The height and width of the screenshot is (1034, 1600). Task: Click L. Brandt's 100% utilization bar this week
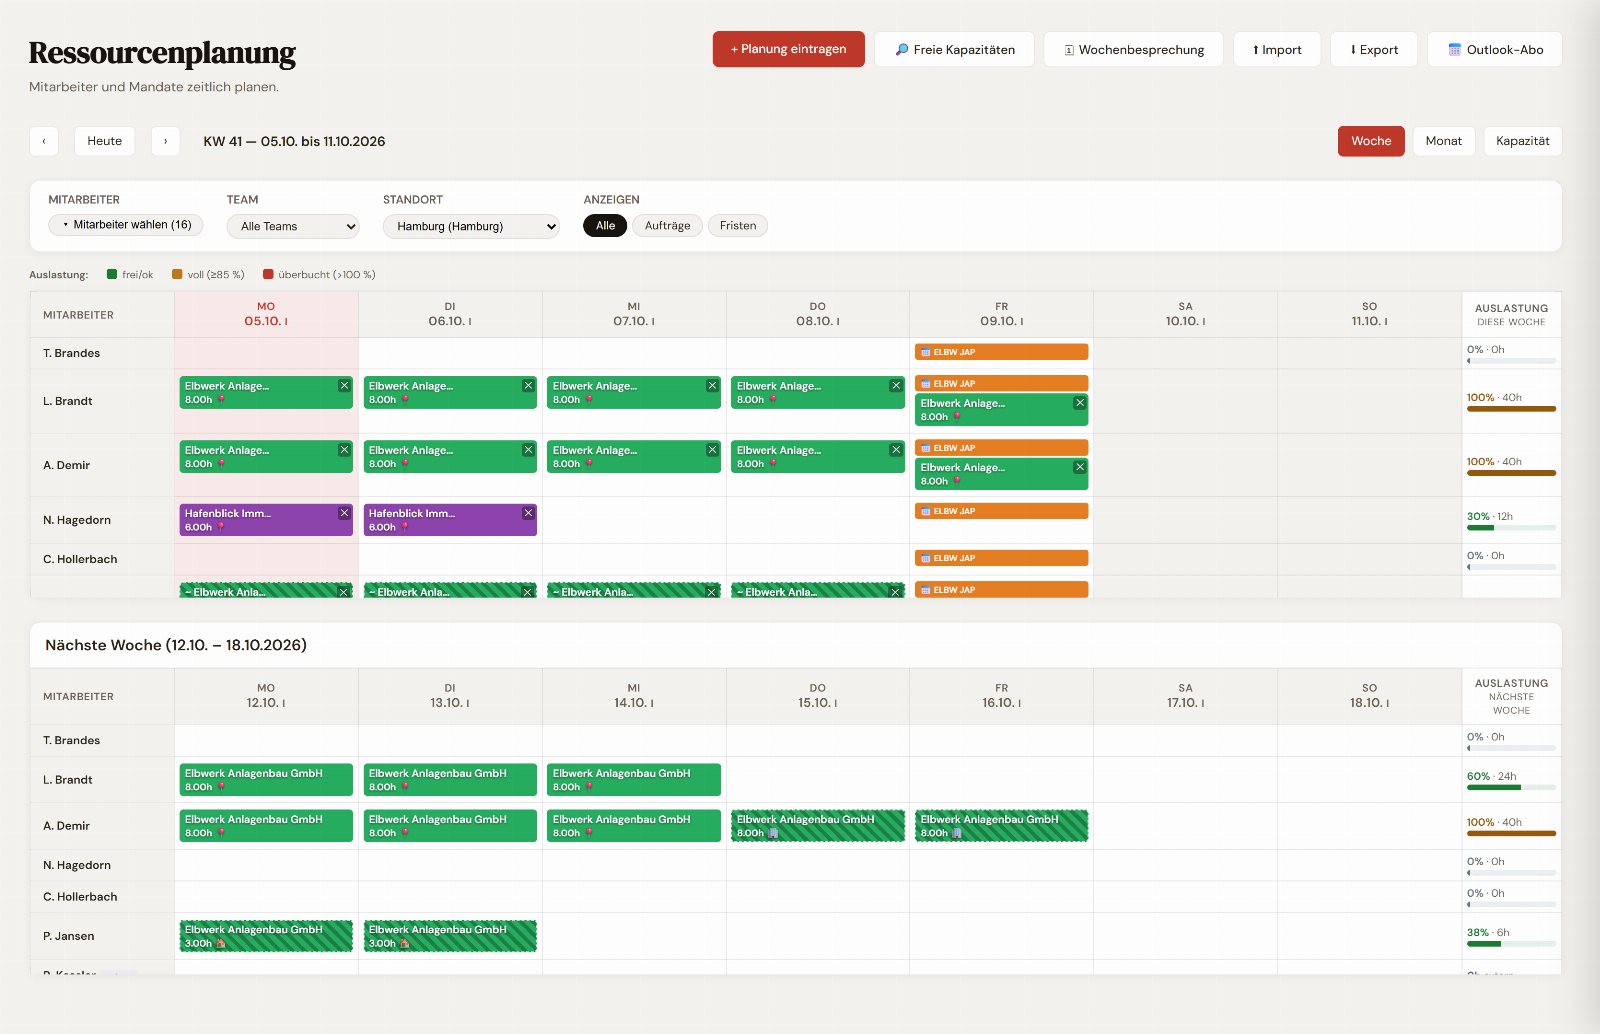click(x=1511, y=409)
